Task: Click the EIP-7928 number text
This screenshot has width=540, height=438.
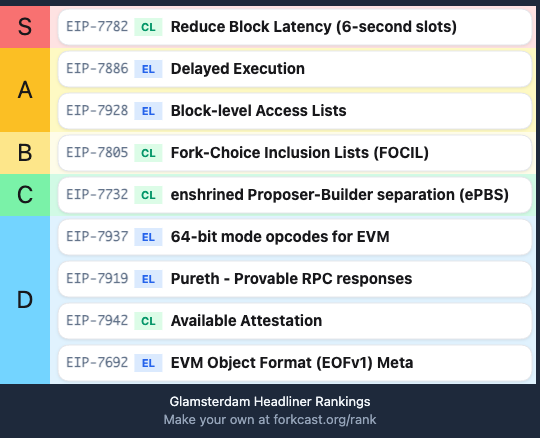Action: pyautogui.click(x=97, y=111)
